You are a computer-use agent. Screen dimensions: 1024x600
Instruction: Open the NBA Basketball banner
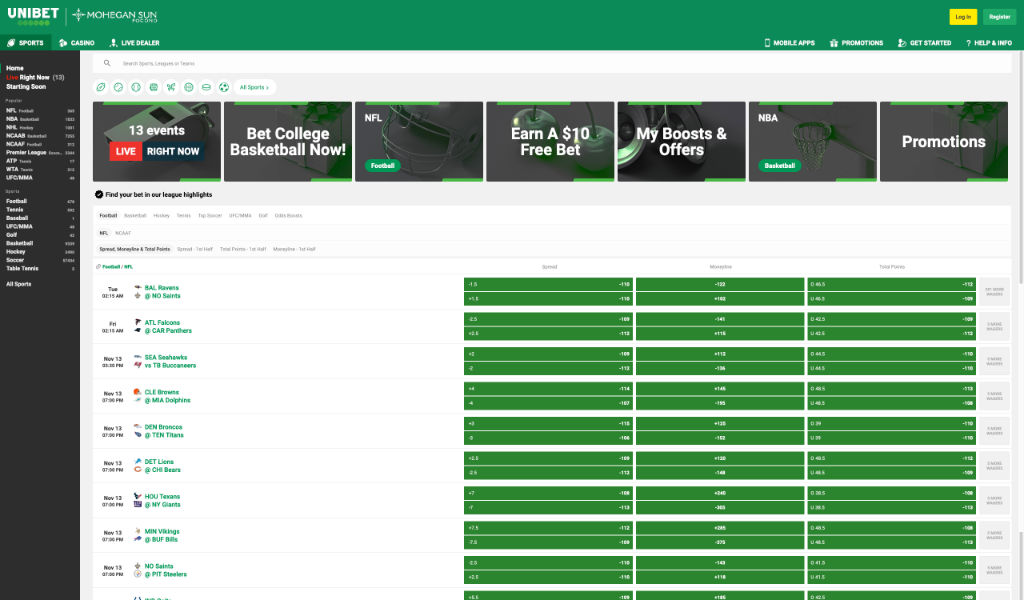click(812, 141)
